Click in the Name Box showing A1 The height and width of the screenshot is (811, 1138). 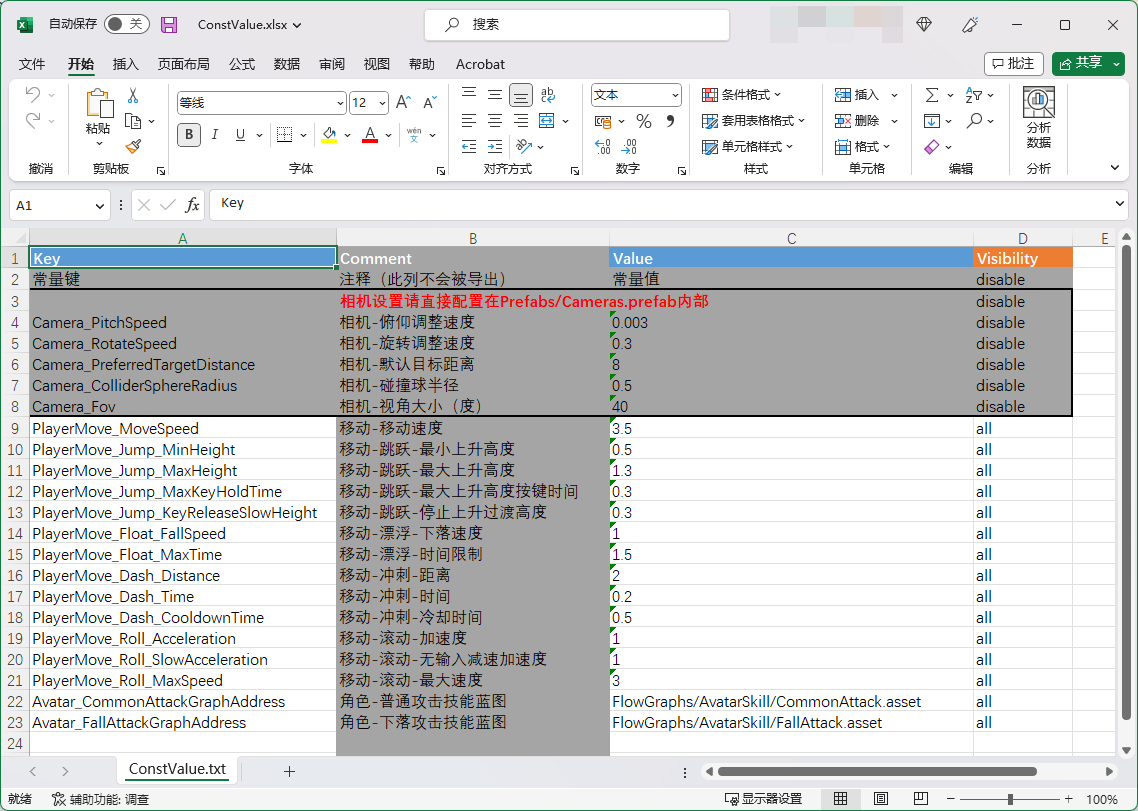pos(60,205)
